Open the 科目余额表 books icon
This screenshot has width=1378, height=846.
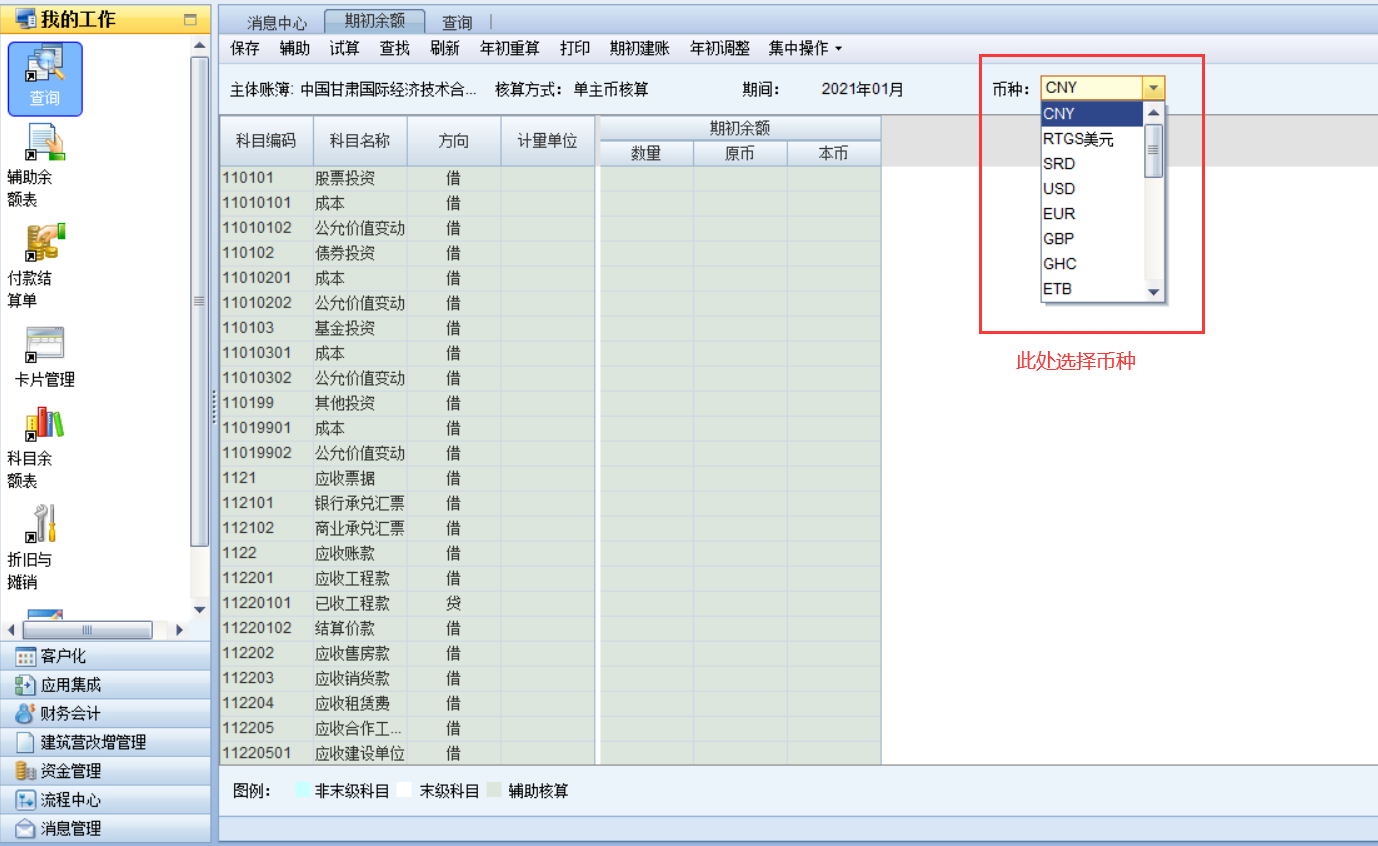pyautogui.click(x=44, y=423)
